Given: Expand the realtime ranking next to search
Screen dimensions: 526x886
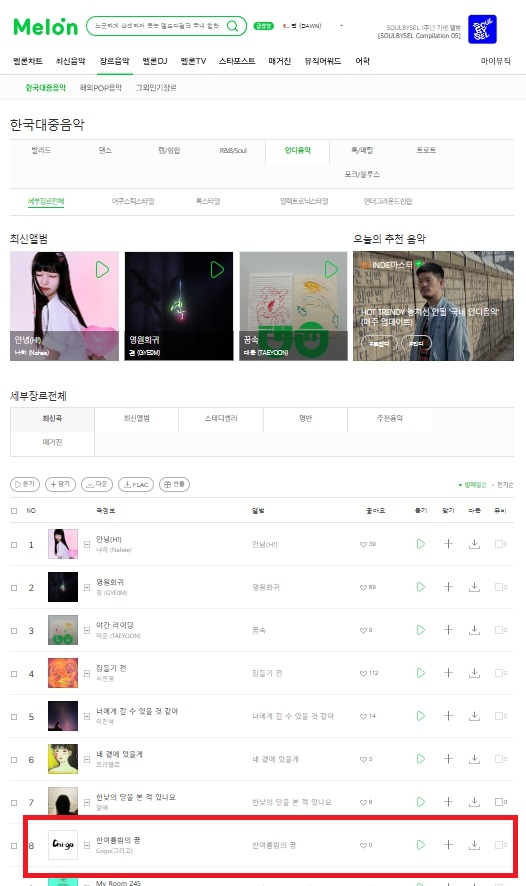Looking at the screenshot, I should pos(341,25).
